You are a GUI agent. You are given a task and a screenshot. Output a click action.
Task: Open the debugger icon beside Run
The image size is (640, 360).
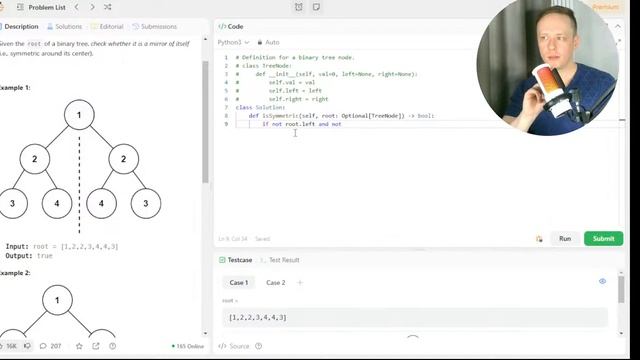(x=539, y=239)
